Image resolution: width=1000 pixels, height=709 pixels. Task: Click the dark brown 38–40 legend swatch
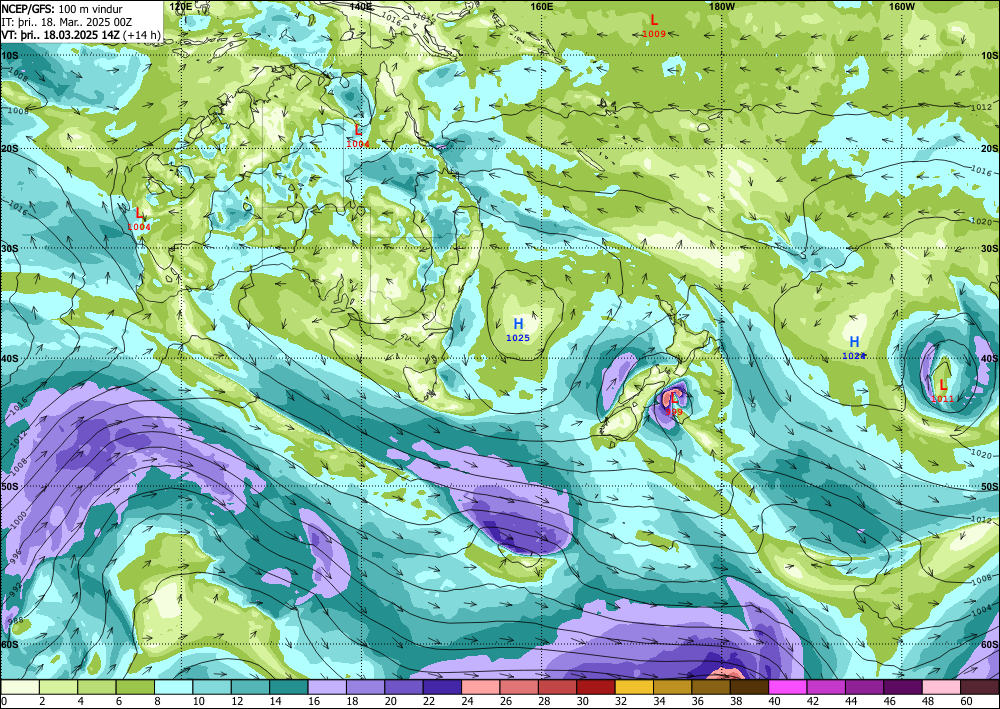(x=749, y=687)
